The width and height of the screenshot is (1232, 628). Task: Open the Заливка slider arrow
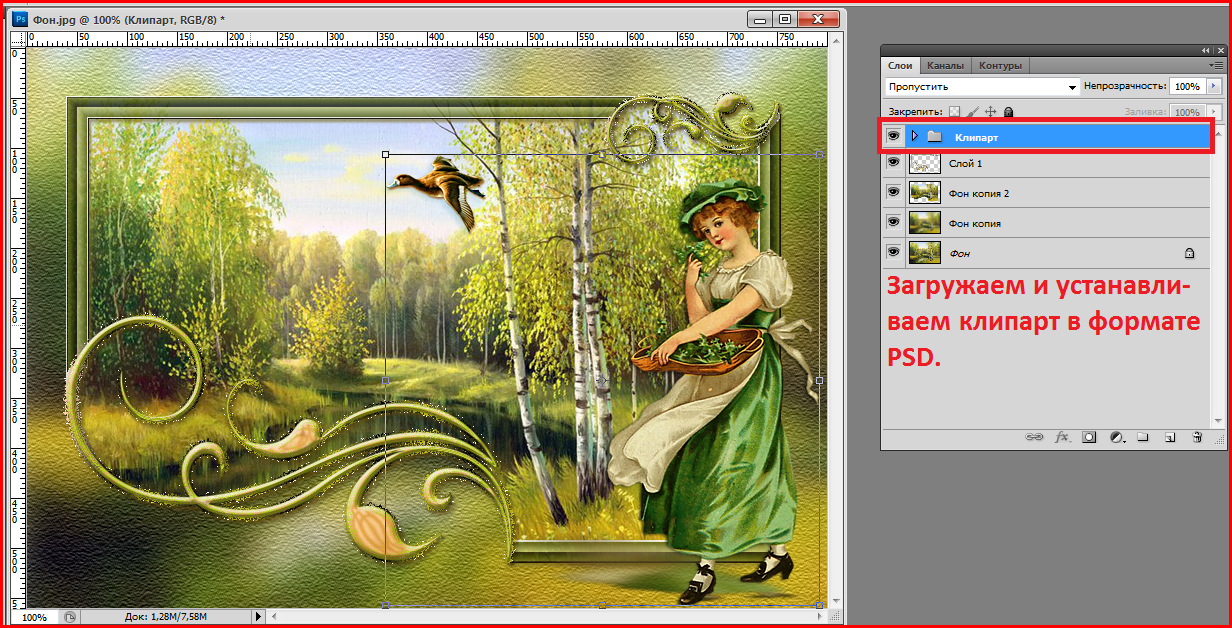coord(1214,113)
